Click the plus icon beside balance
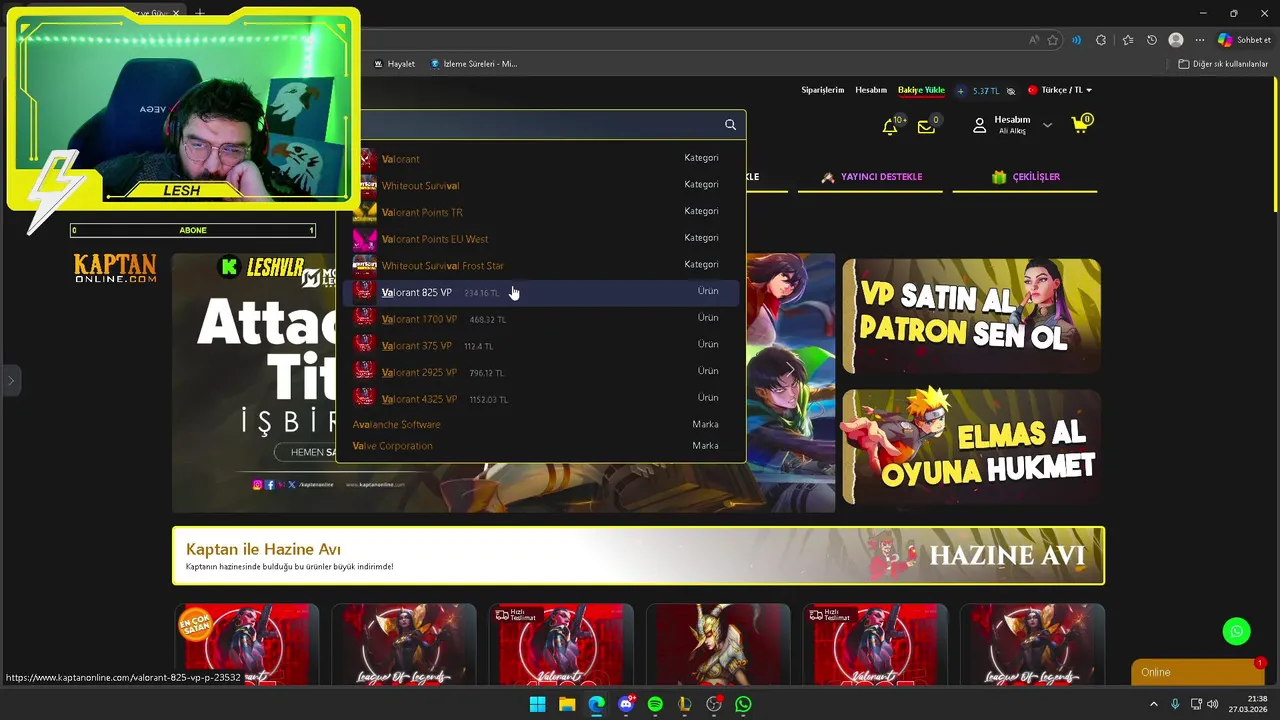The image size is (1280, 720). pos(961,91)
